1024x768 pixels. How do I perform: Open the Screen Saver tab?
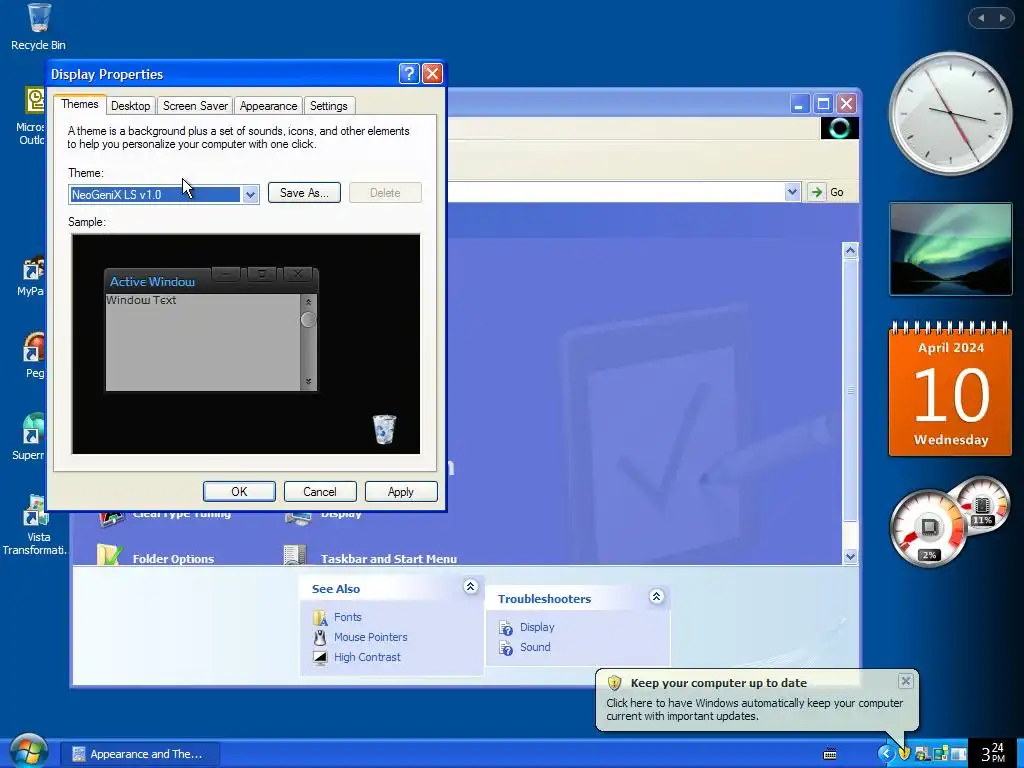pyautogui.click(x=195, y=106)
